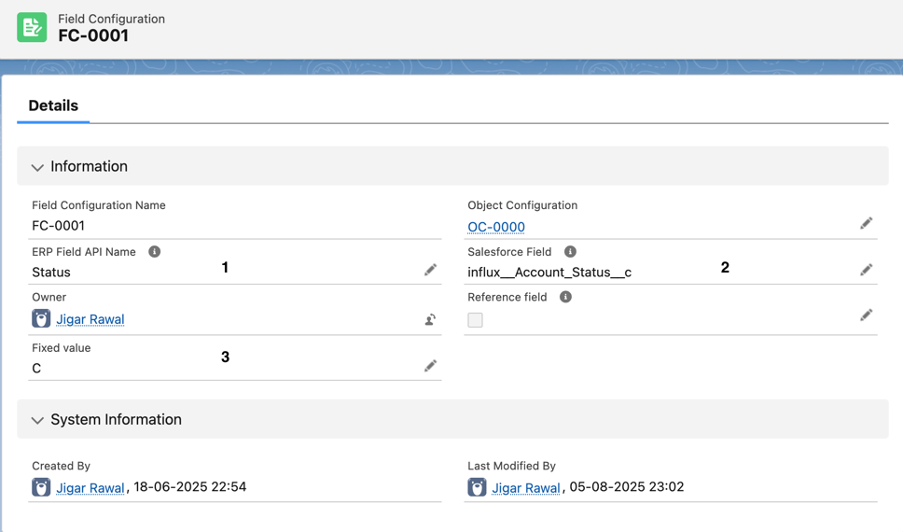Open Owner Jigar Rawal's profile link
Viewport: 904px width, 532px height.
(x=90, y=319)
